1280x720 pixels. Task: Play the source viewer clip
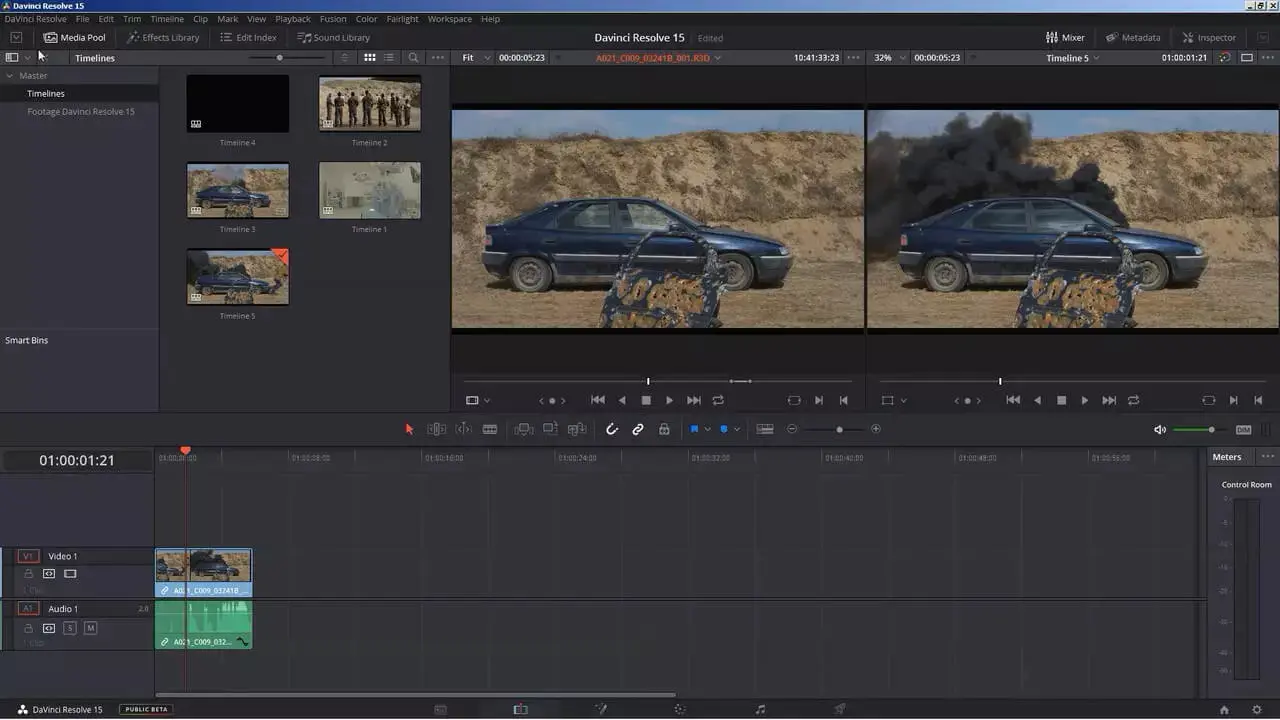pyautogui.click(x=670, y=400)
